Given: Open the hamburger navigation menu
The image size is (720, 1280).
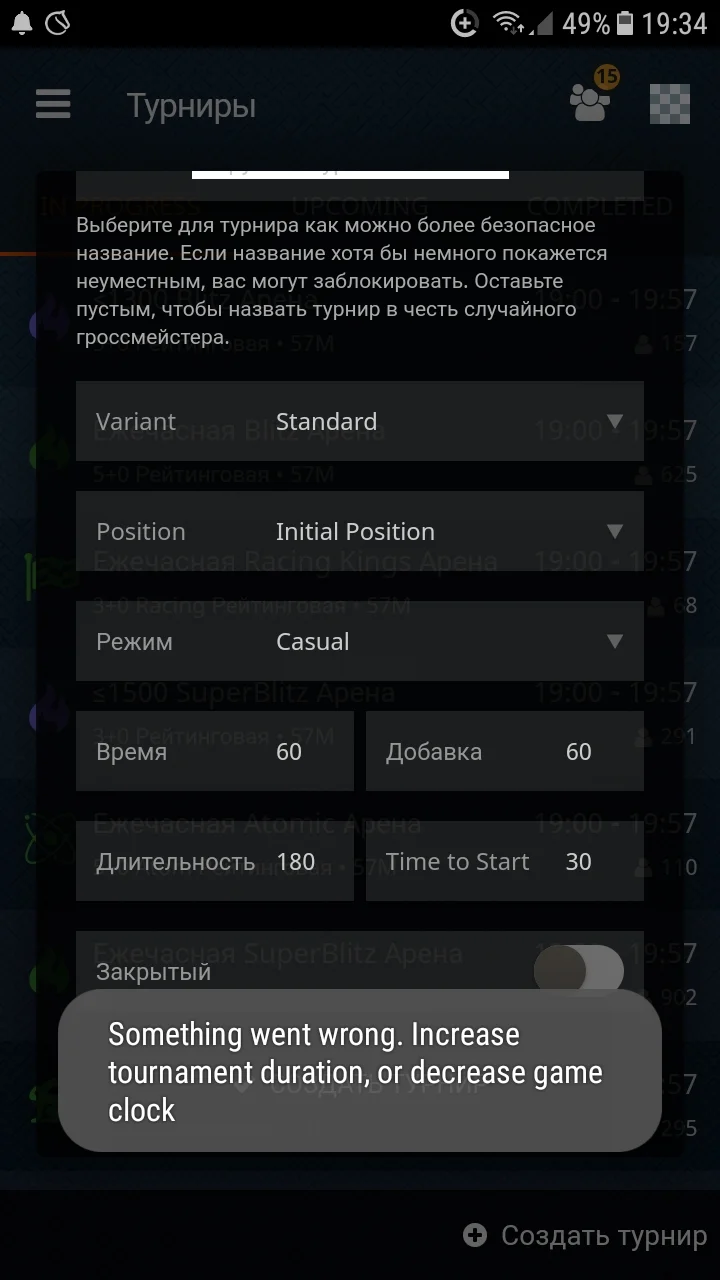Looking at the screenshot, I should [x=53, y=105].
